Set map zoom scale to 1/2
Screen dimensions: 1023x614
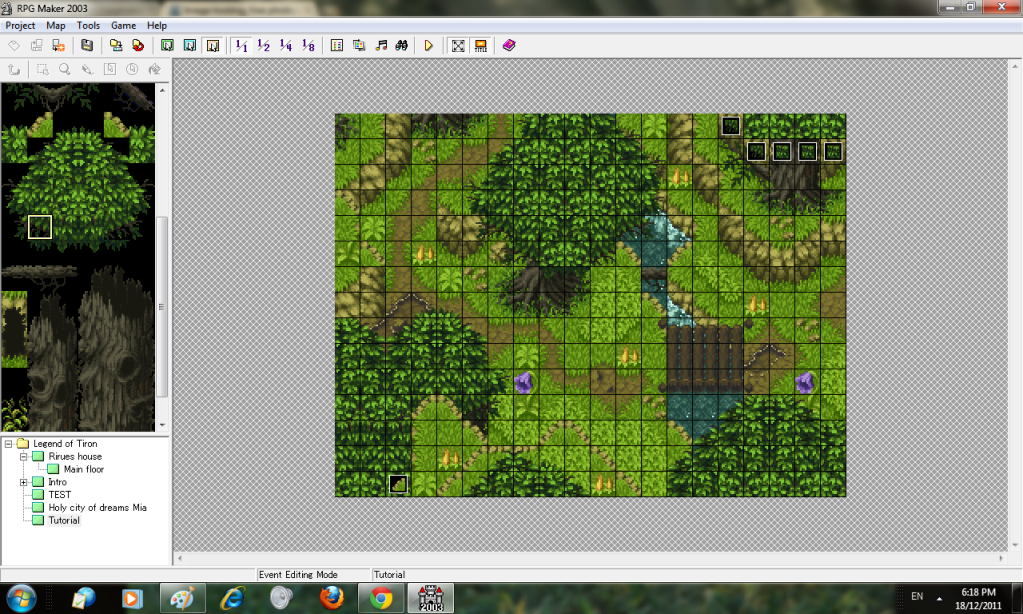click(264, 45)
